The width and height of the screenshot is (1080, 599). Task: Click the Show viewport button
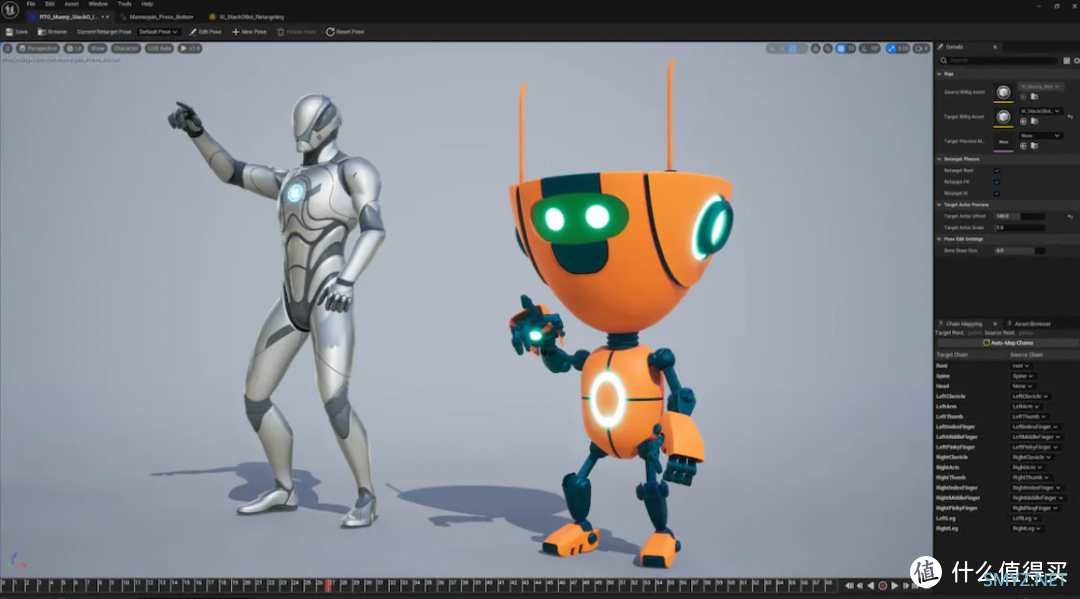pos(97,48)
